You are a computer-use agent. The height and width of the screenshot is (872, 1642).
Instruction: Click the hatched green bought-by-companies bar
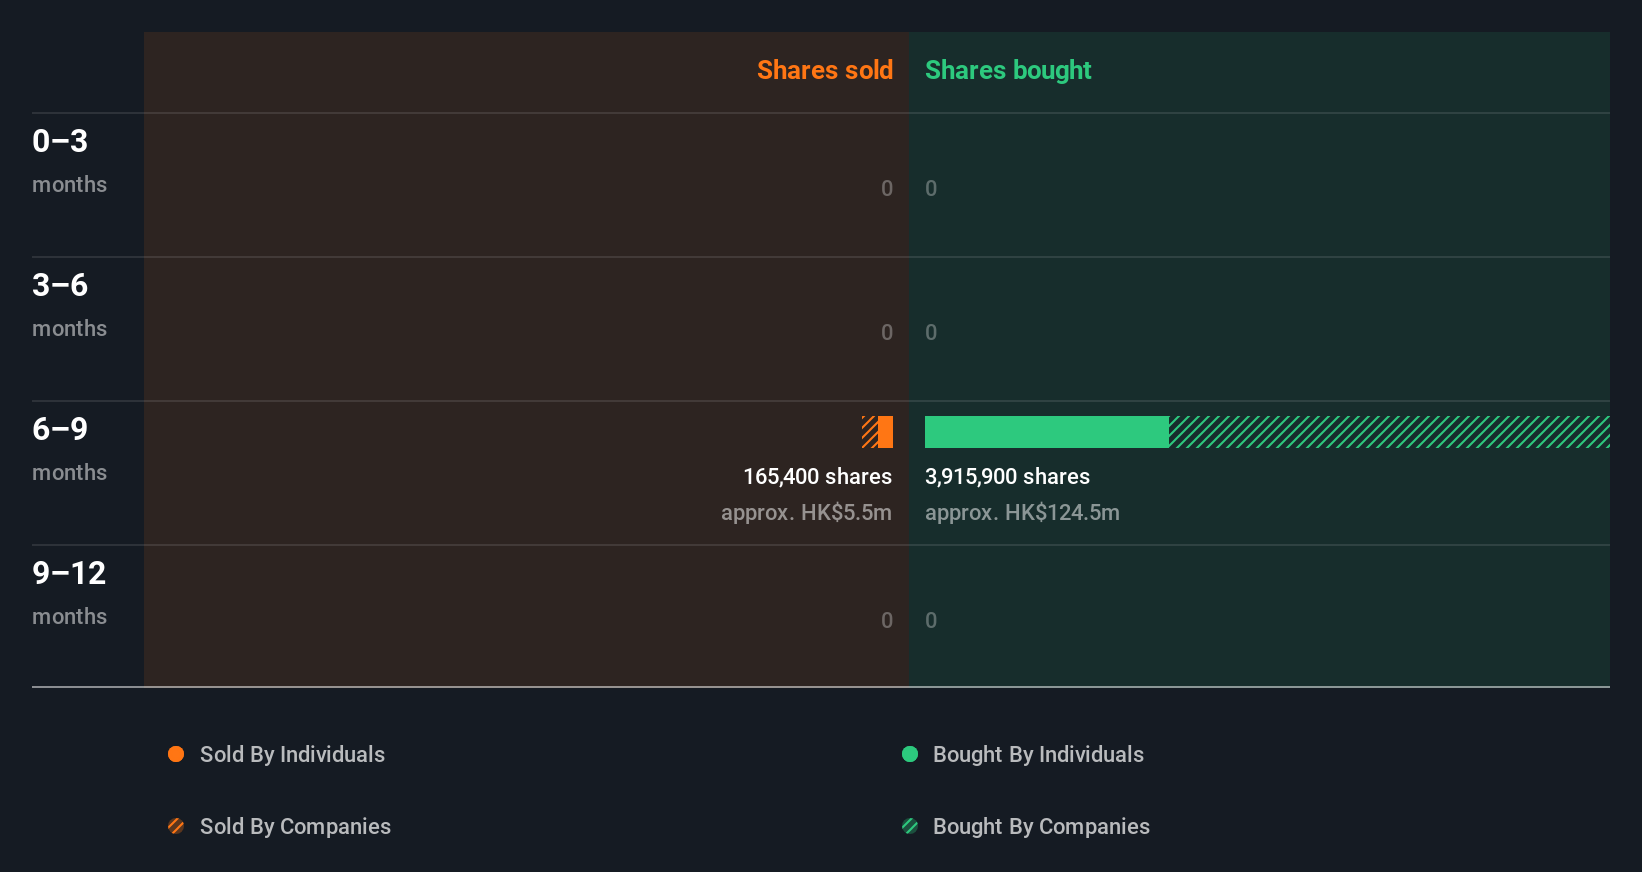click(1389, 432)
